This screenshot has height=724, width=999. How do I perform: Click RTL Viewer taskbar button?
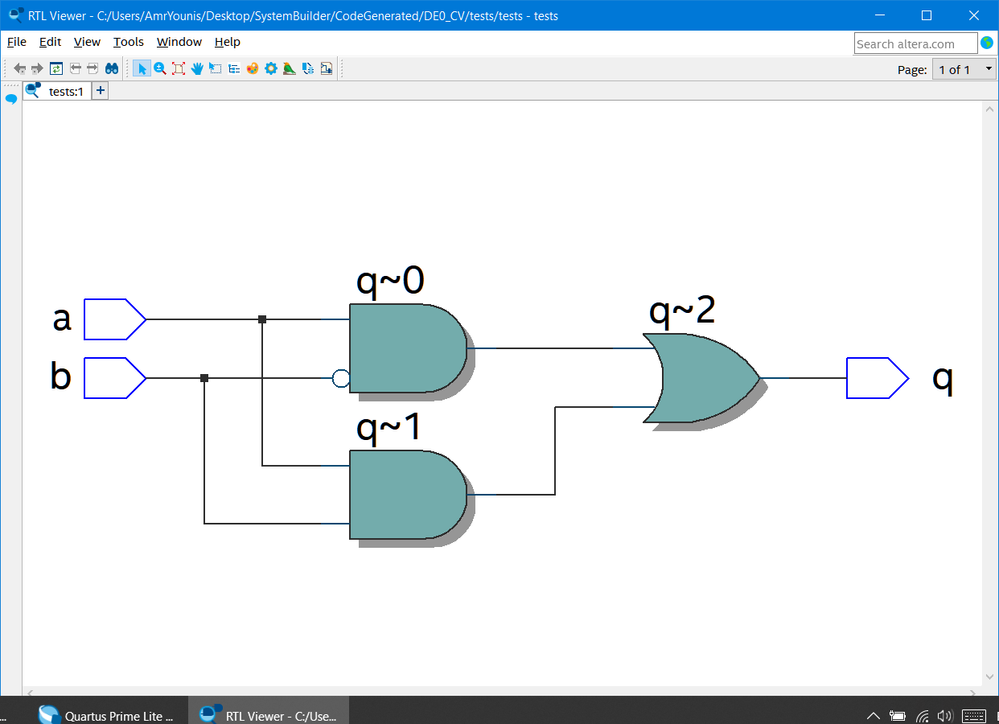click(x=268, y=715)
